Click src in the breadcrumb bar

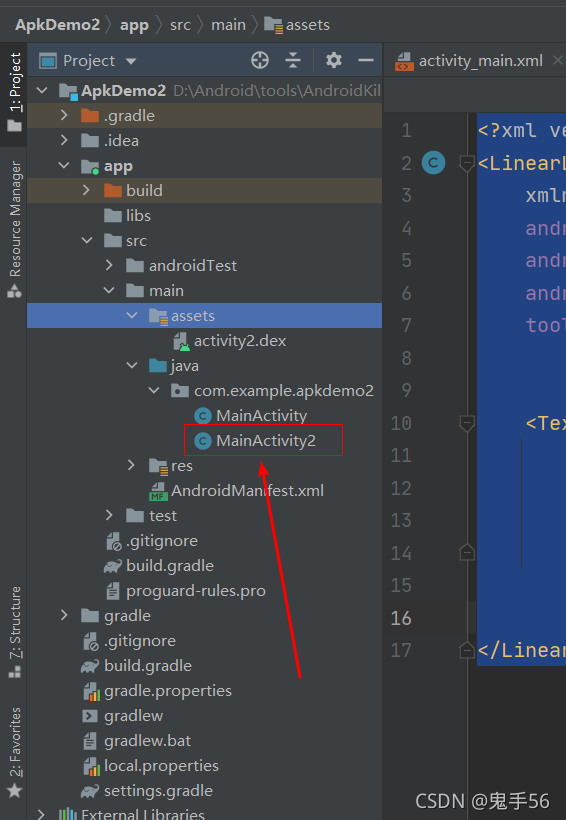click(x=180, y=25)
